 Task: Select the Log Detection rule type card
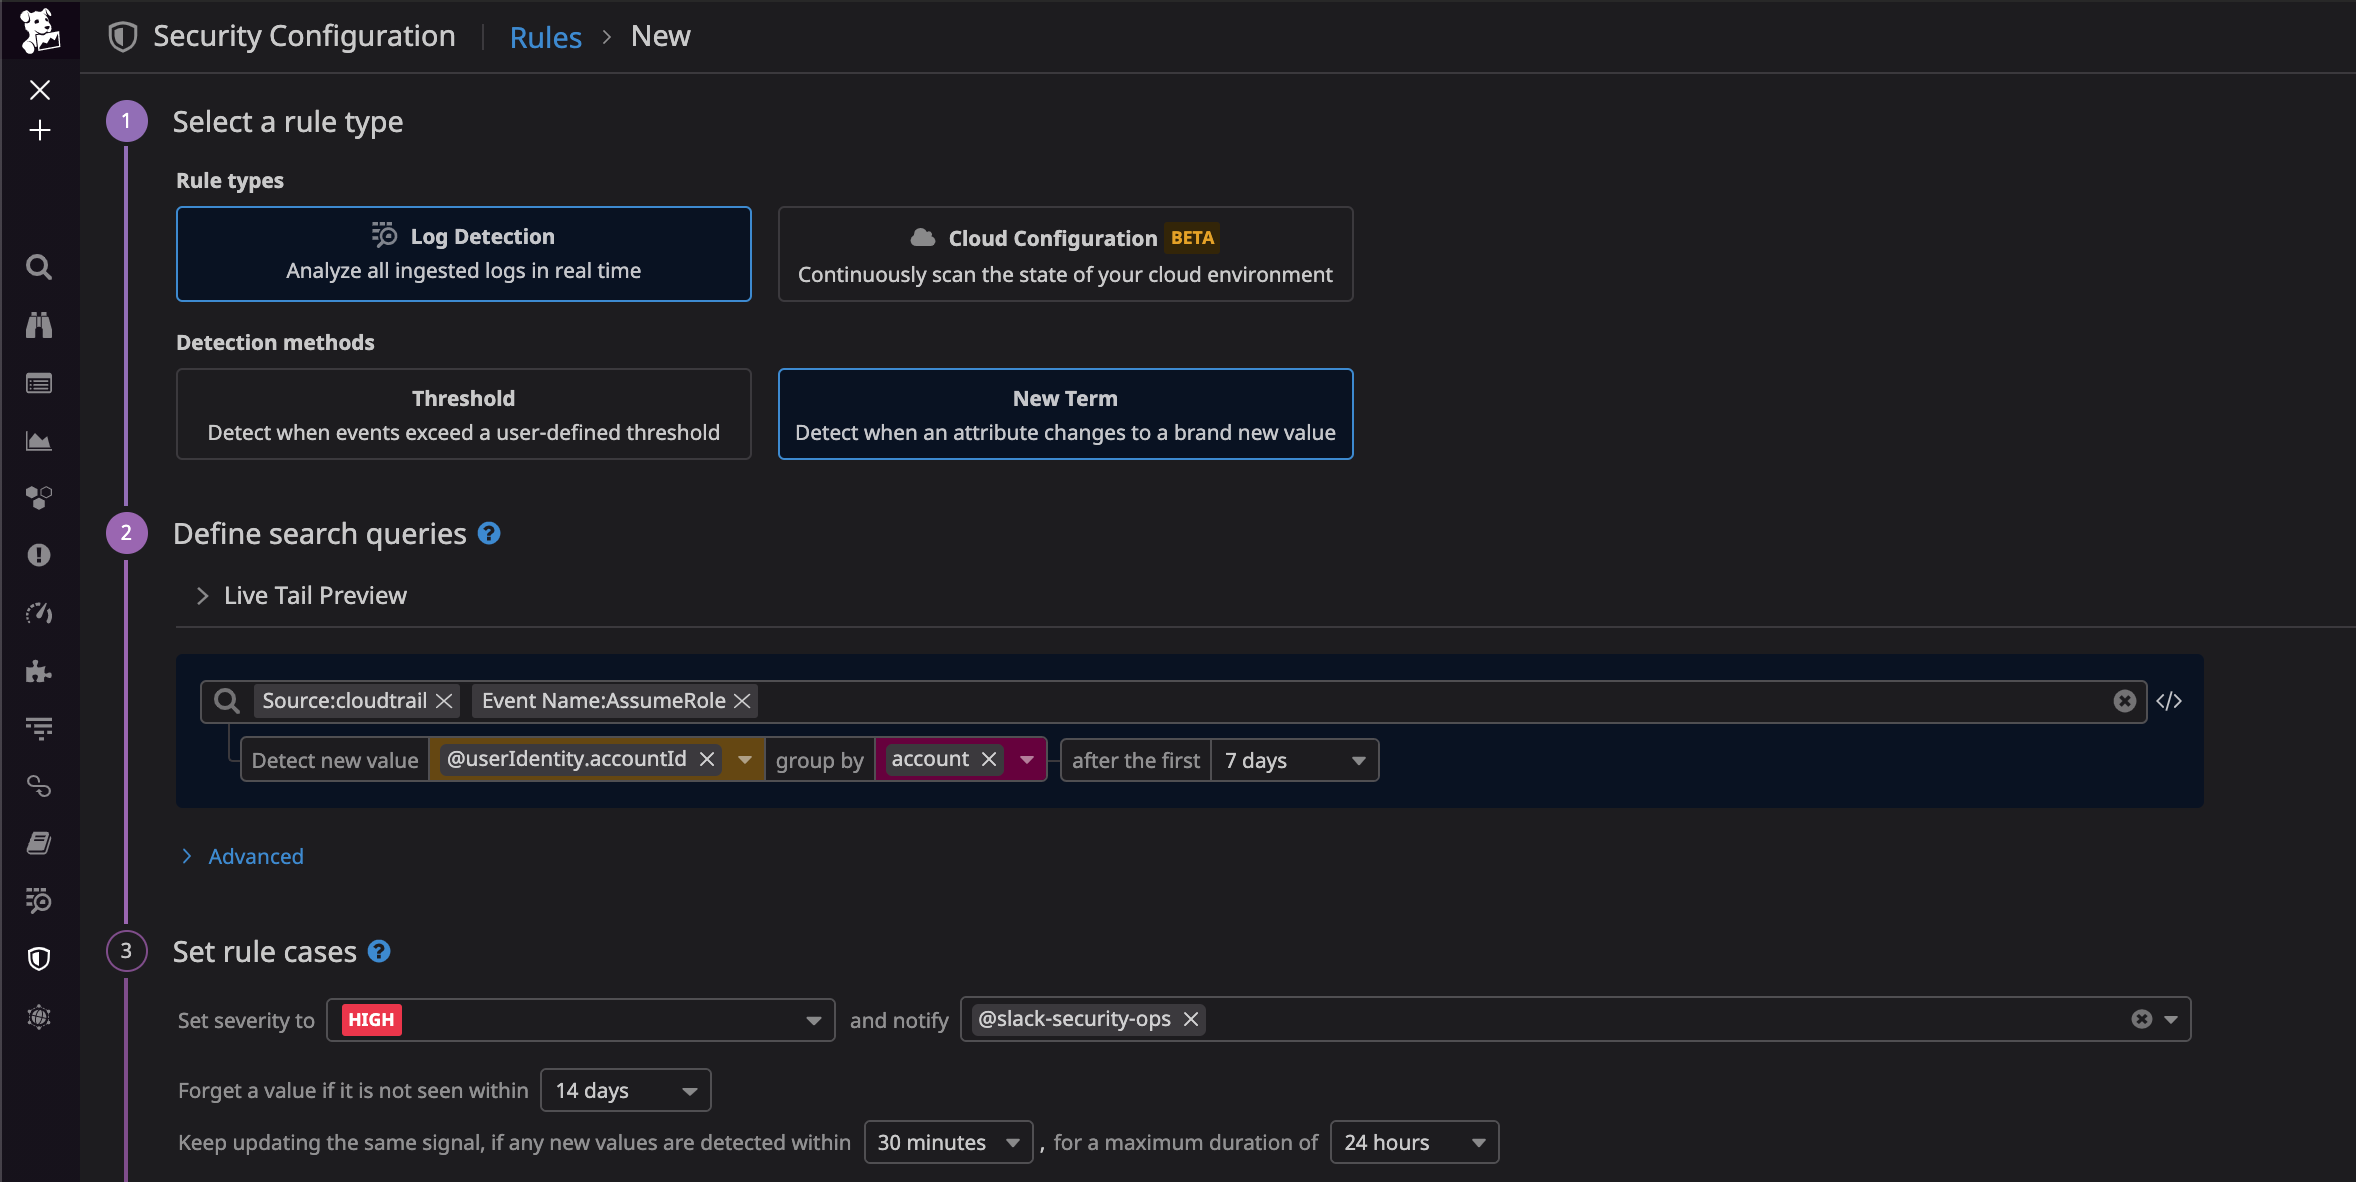click(x=463, y=253)
